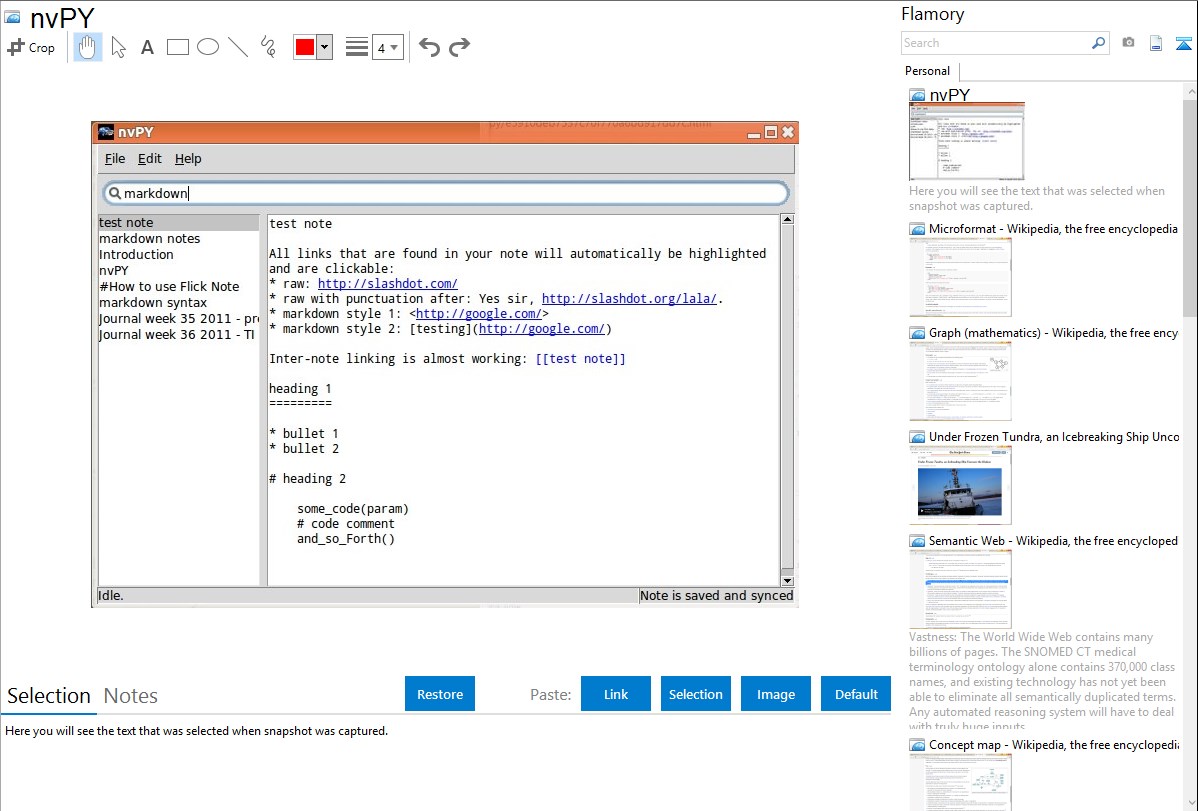Open the line width dropdown

pyautogui.click(x=387, y=47)
